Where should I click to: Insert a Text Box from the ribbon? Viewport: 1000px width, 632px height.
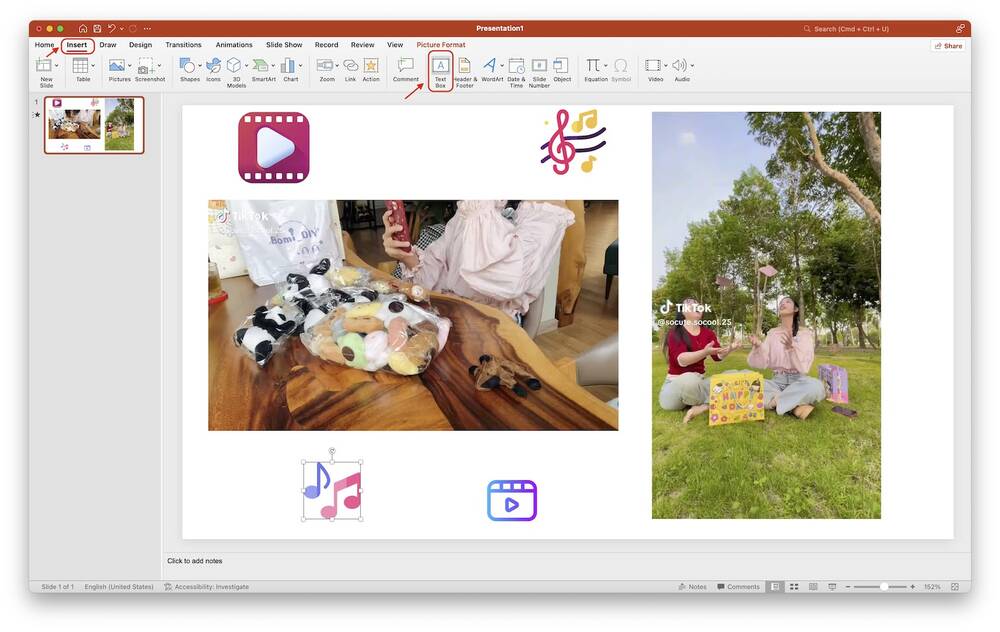point(439,66)
